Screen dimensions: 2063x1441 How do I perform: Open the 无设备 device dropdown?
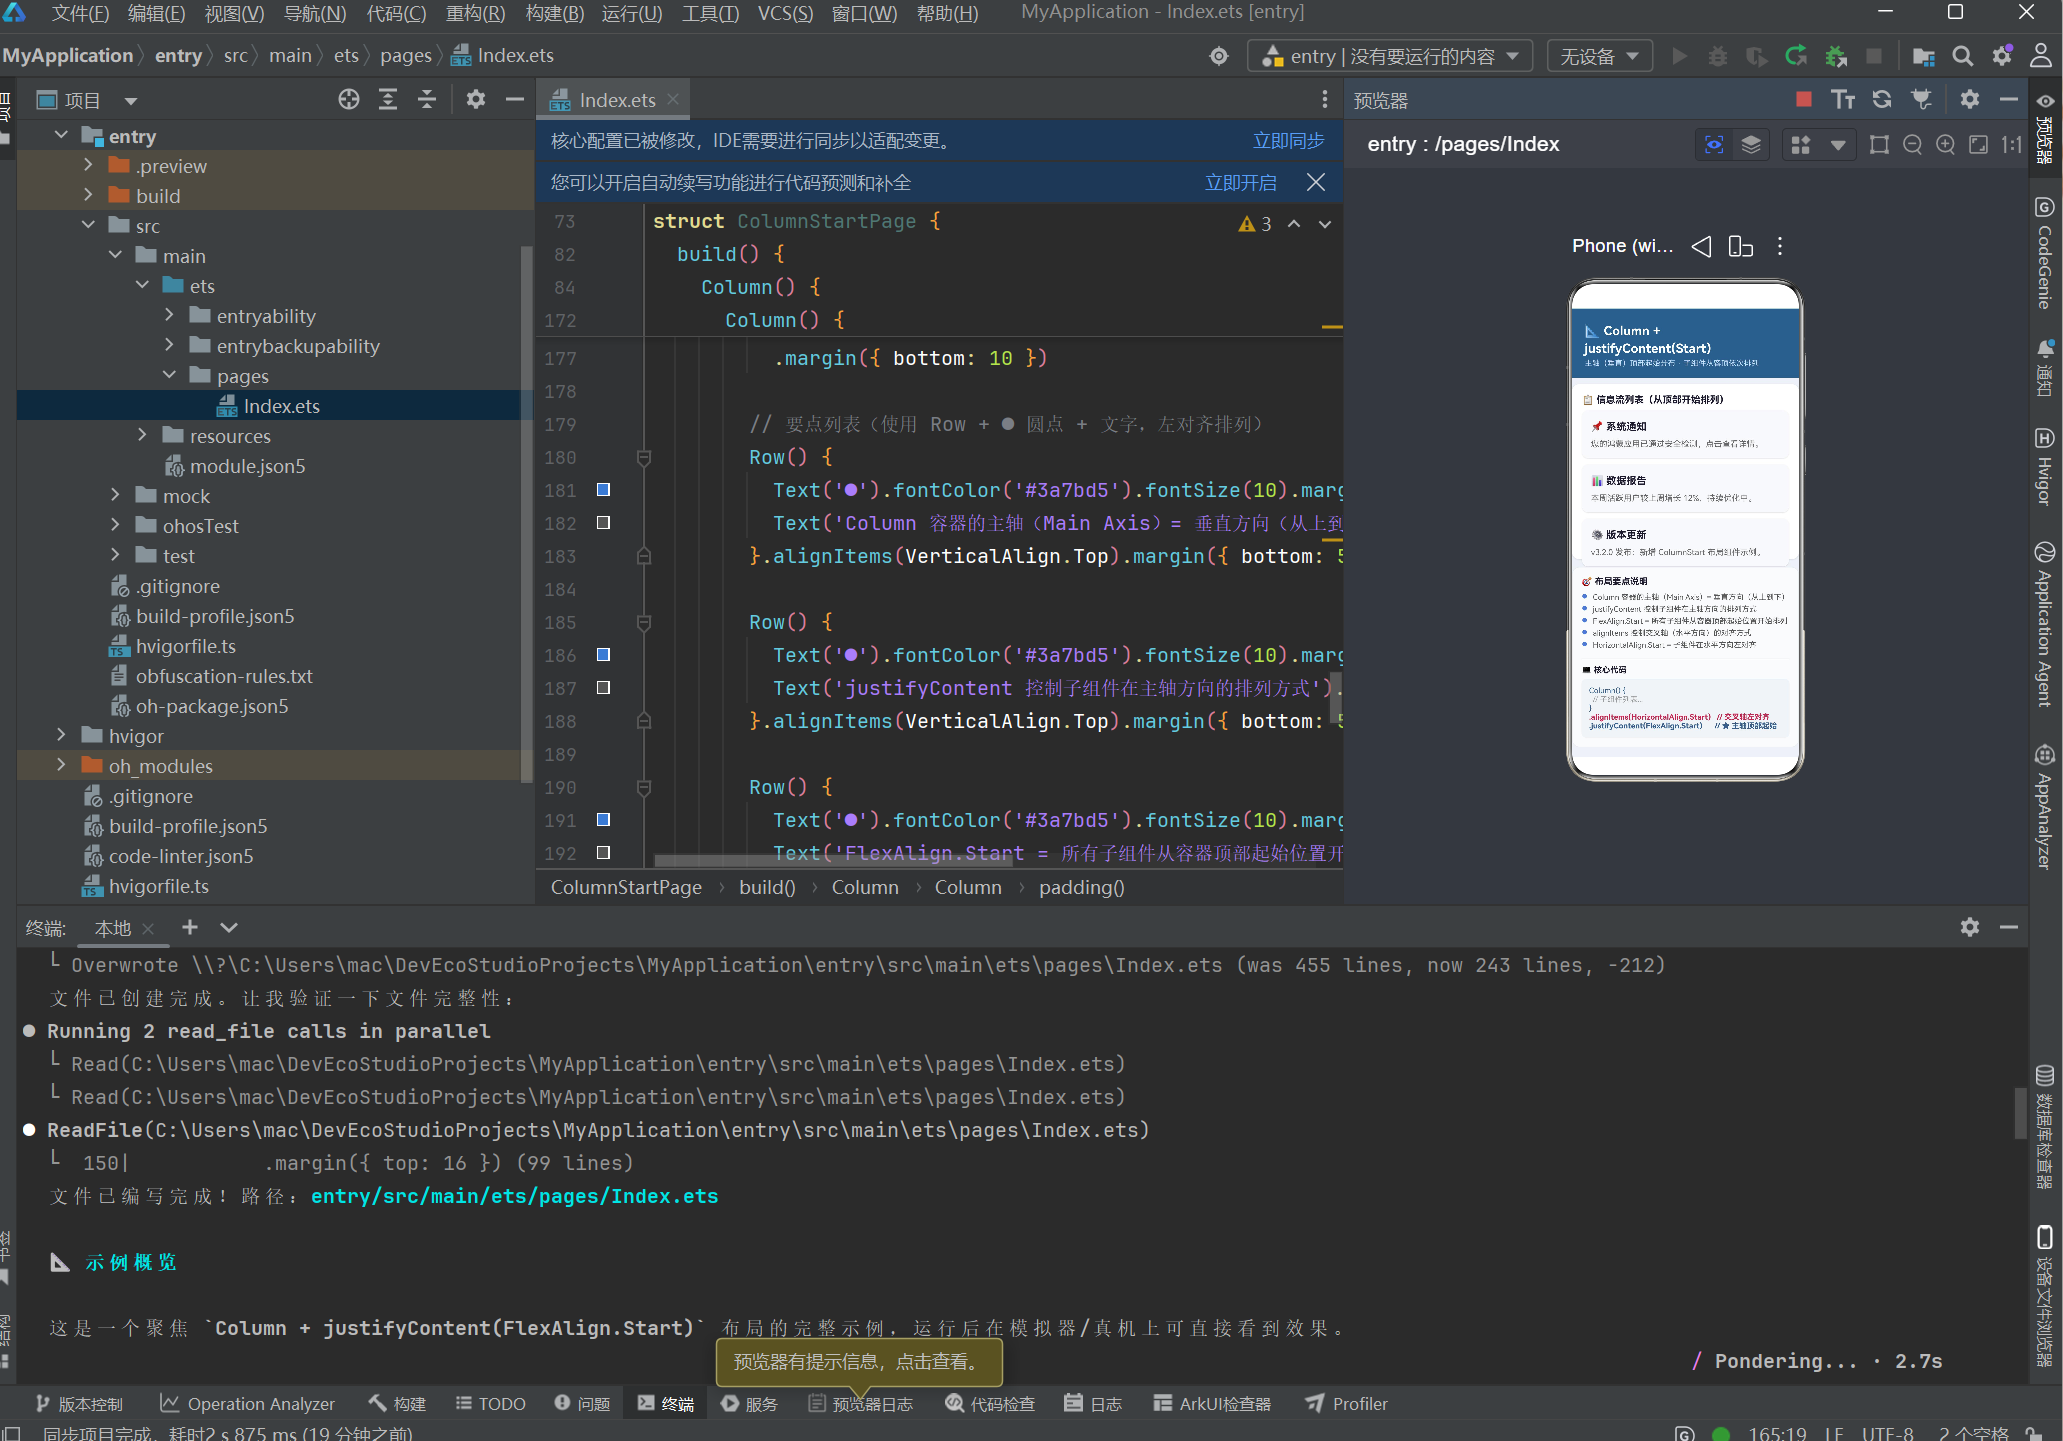(1600, 56)
